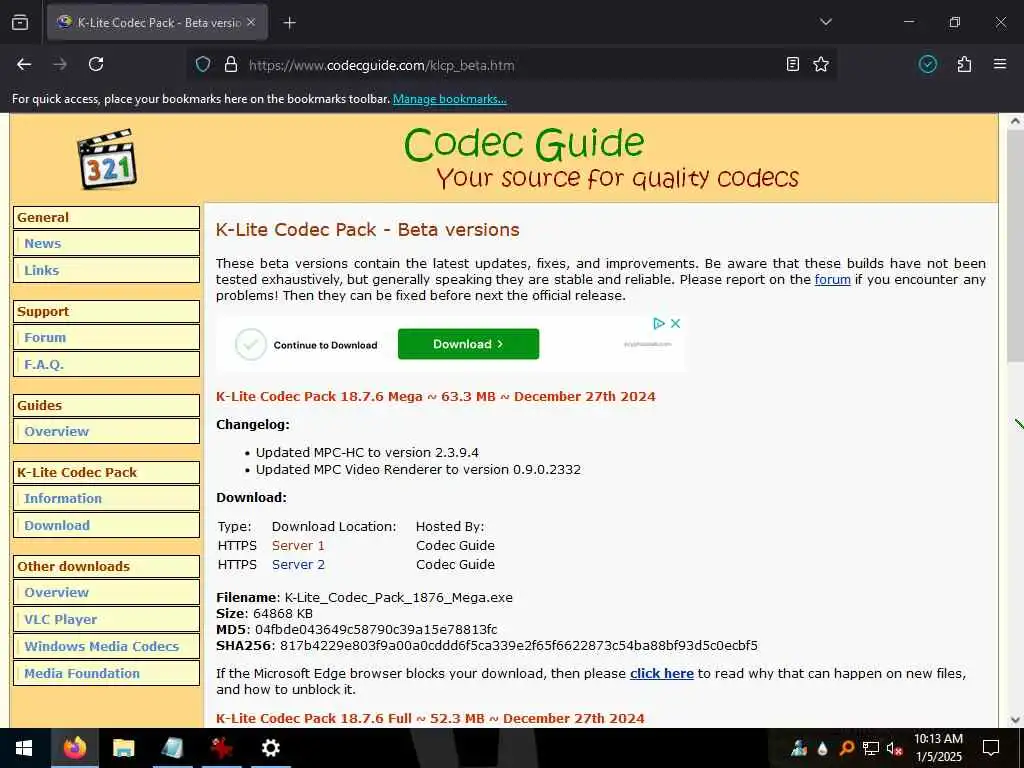
Task: Click the water drop tray icon
Action: coord(823,748)
